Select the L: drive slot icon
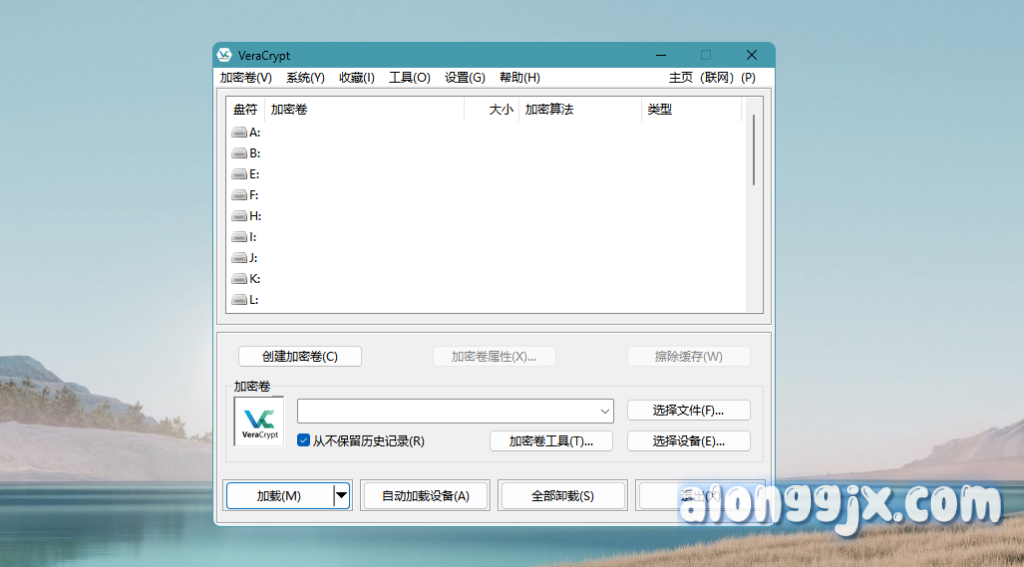1024x567 pixels. coord(239,300)
